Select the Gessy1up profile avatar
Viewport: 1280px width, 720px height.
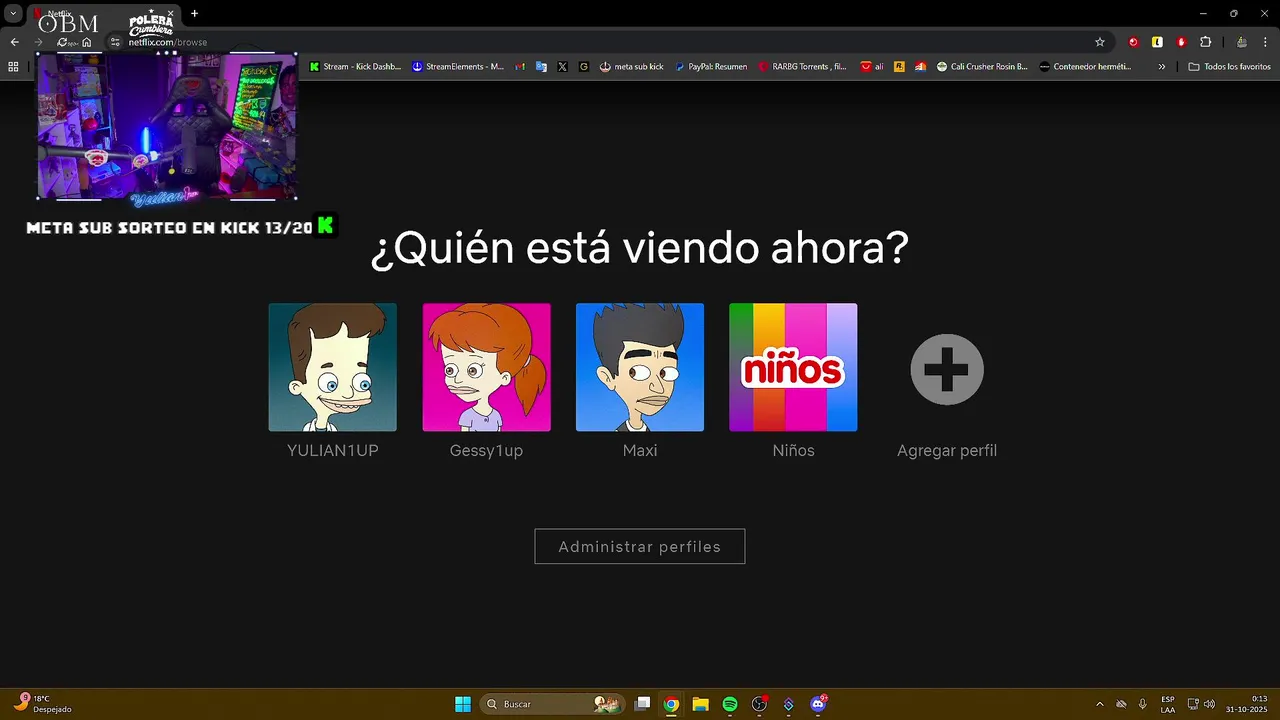486,367
